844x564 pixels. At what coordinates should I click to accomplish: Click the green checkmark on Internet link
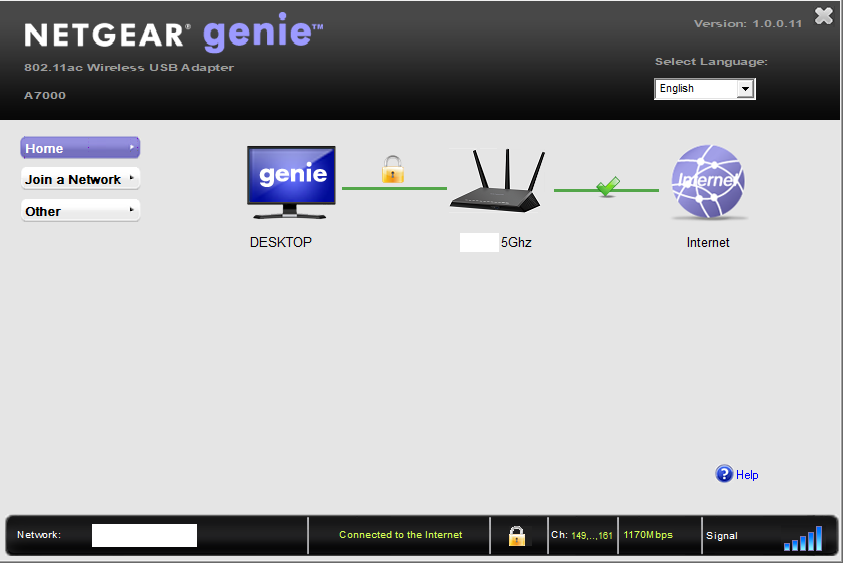608,186
